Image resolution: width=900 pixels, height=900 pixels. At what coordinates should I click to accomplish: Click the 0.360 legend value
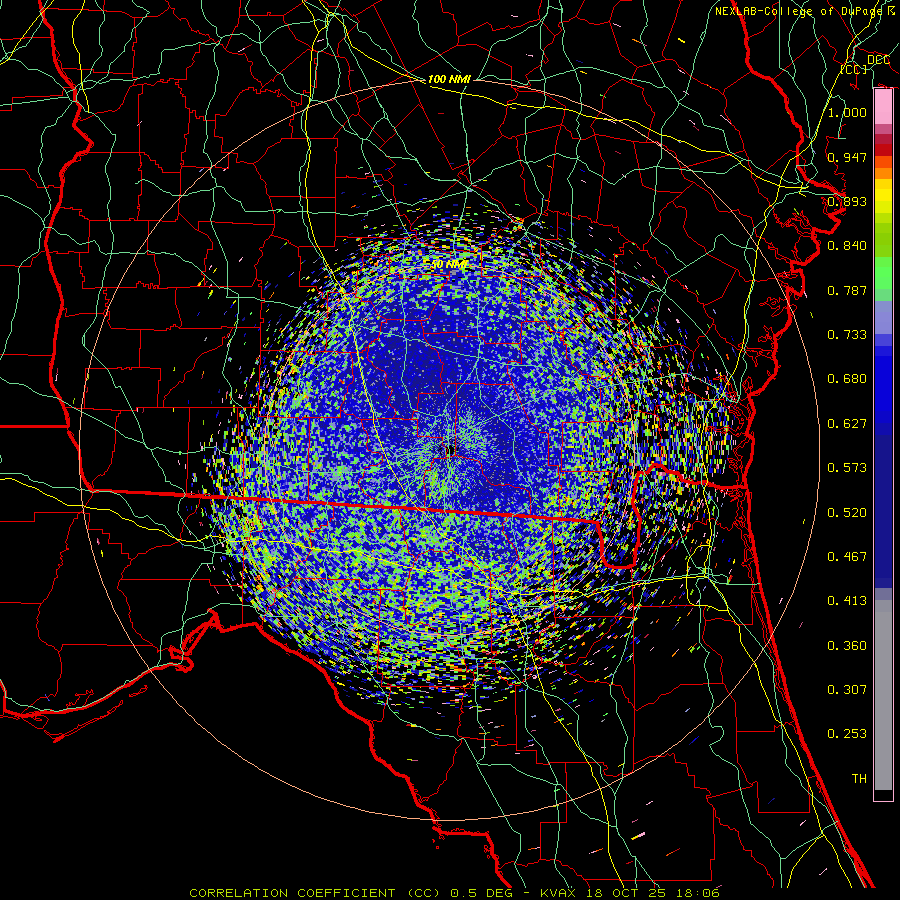click(x=847, y=646)
